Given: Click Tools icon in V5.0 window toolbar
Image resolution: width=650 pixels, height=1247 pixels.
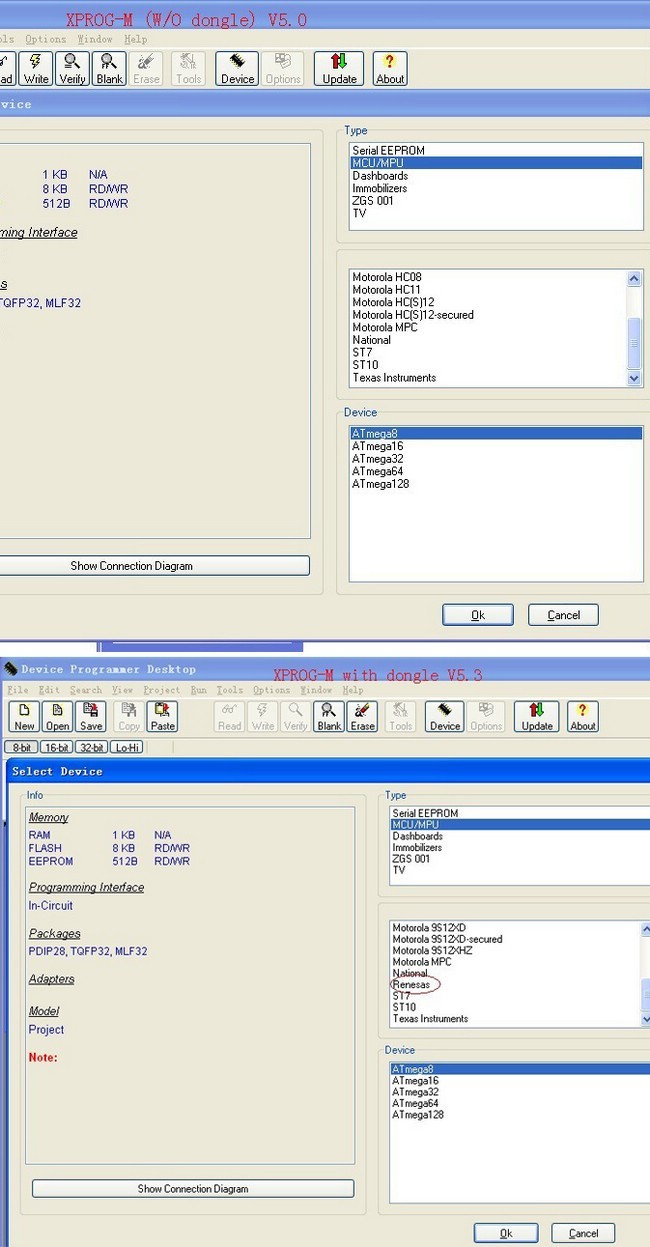Looking at the screenshot, I should pyautogui.click(x=188, y=69).
